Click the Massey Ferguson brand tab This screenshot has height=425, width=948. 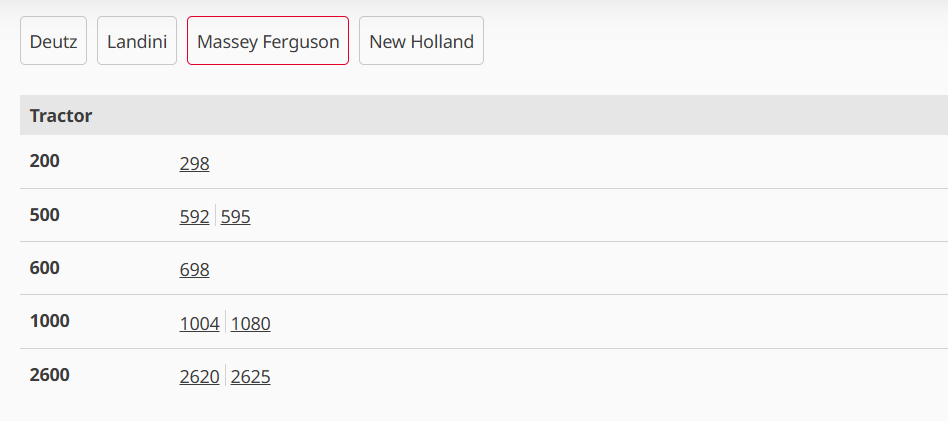pyautogui.click(x=268, y=42)
